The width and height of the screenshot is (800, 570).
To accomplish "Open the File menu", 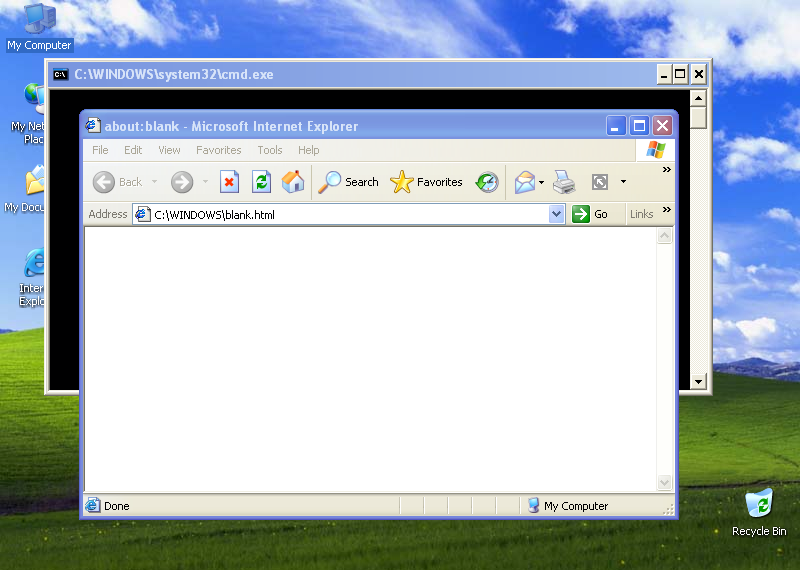I will click(100, 150).
